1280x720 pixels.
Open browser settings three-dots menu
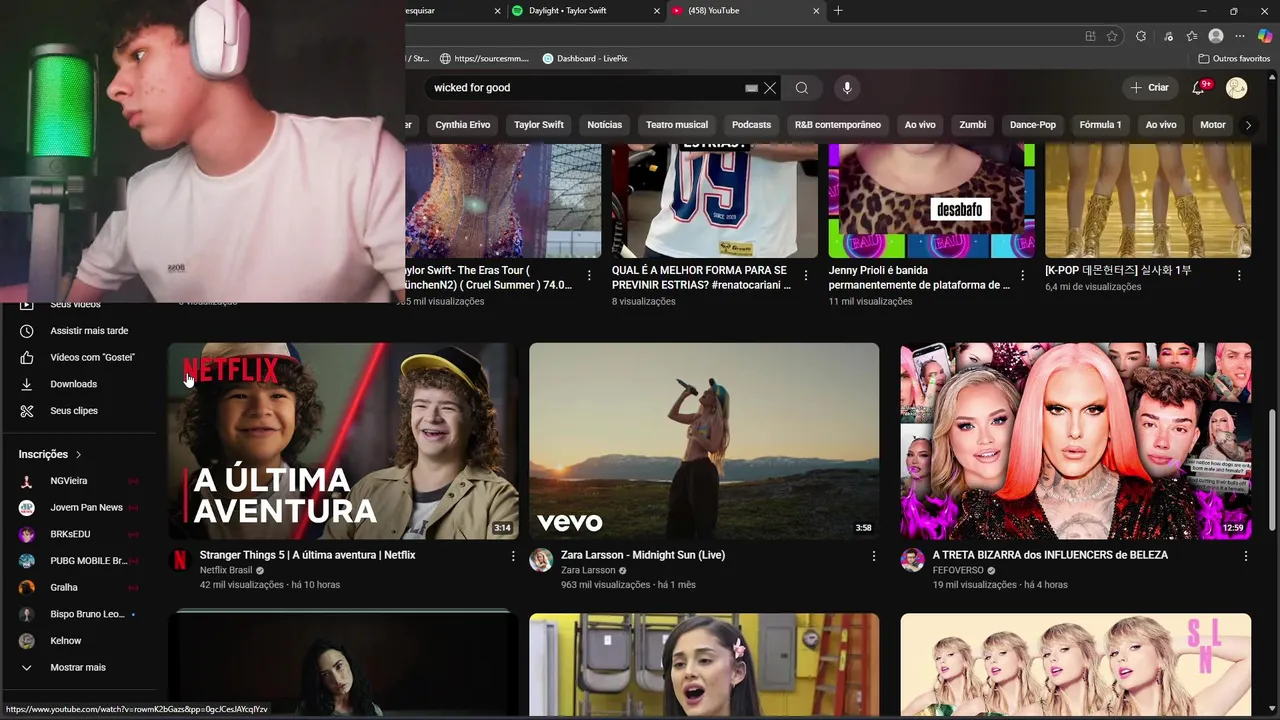(1240, 36)
